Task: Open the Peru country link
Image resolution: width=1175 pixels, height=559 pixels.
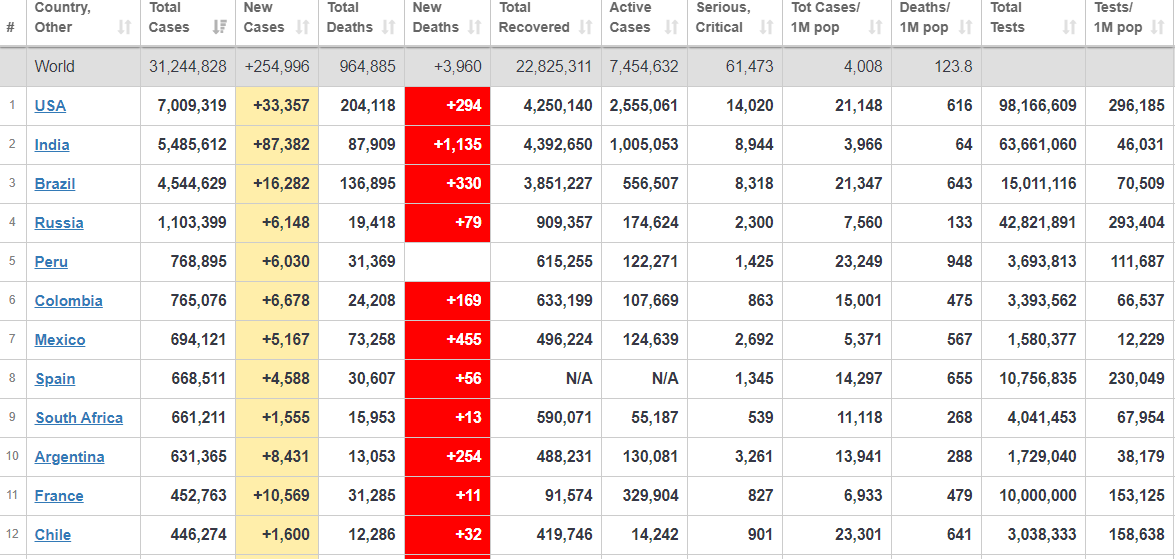Action: click(51, 262)
